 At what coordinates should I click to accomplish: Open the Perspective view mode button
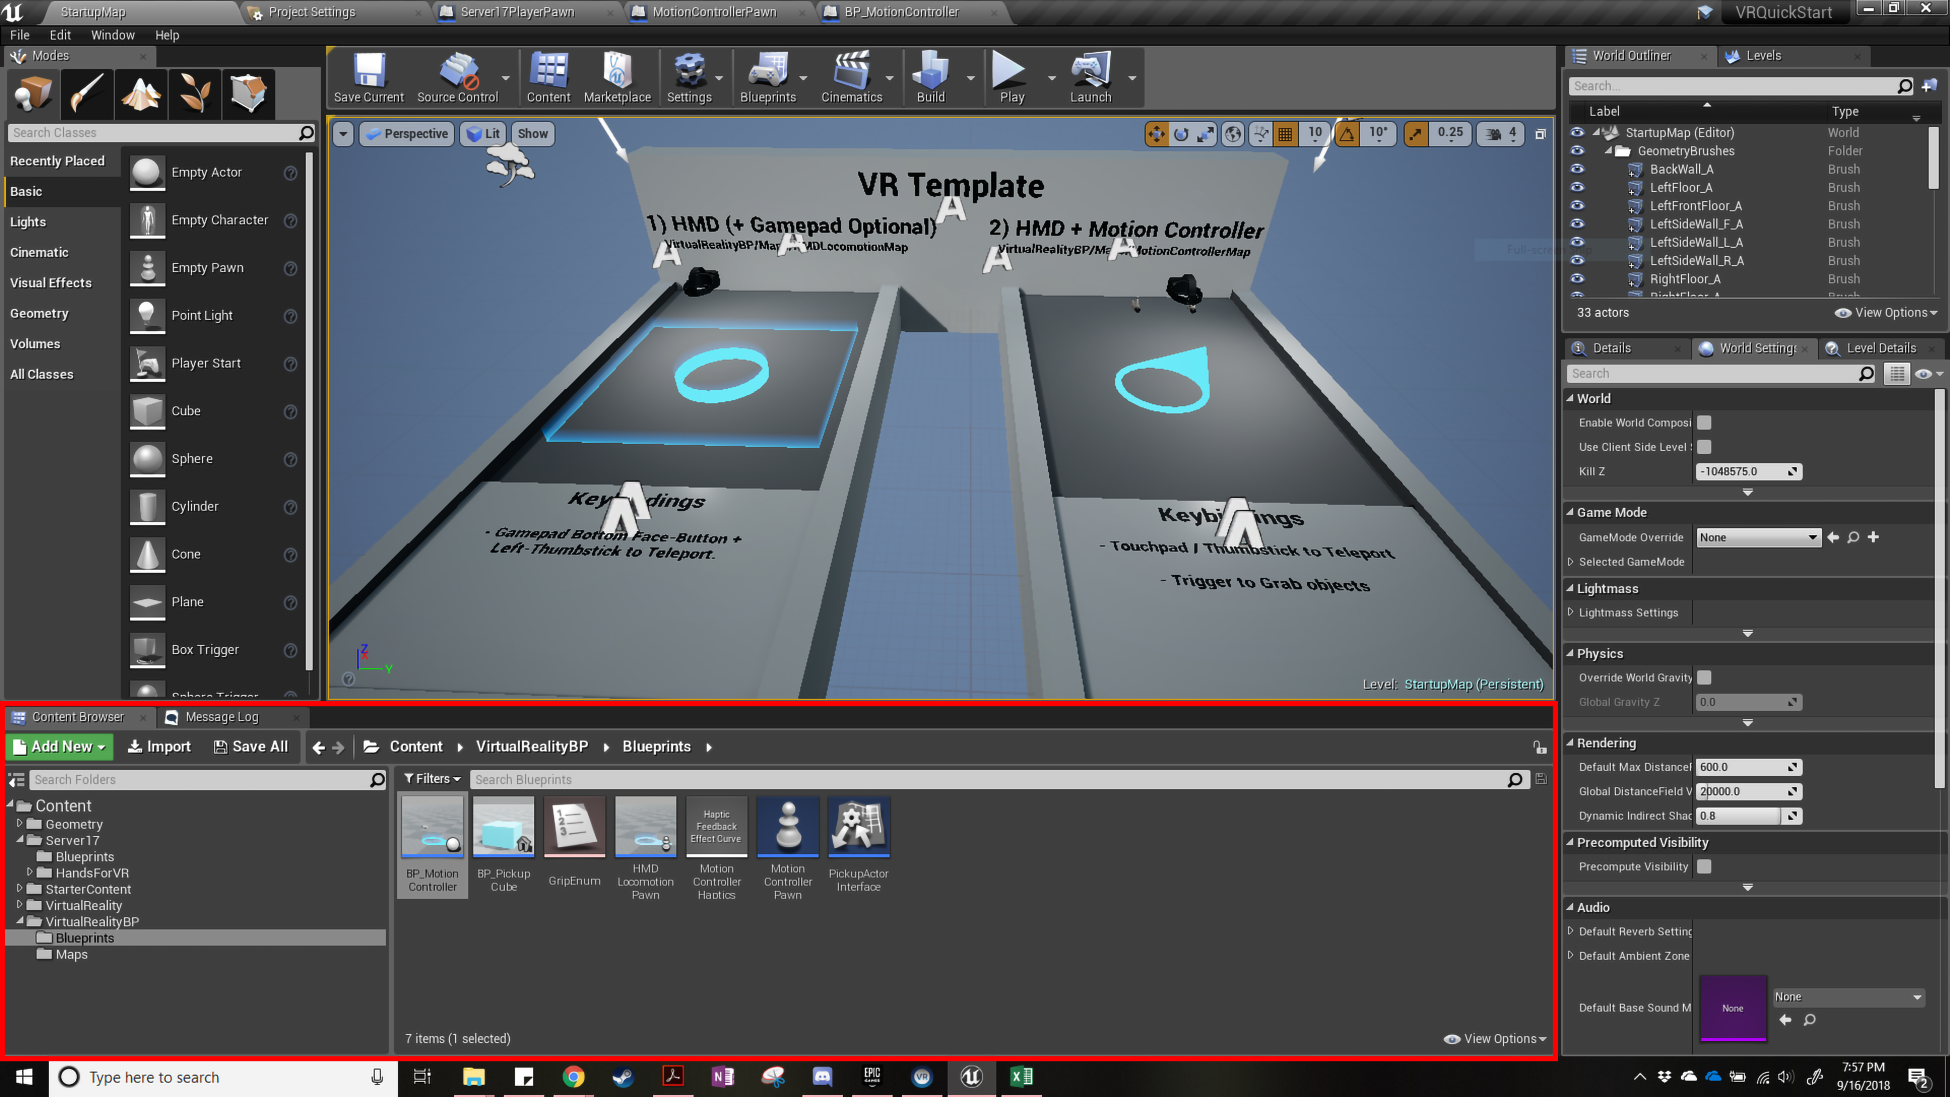pos(407,134)
